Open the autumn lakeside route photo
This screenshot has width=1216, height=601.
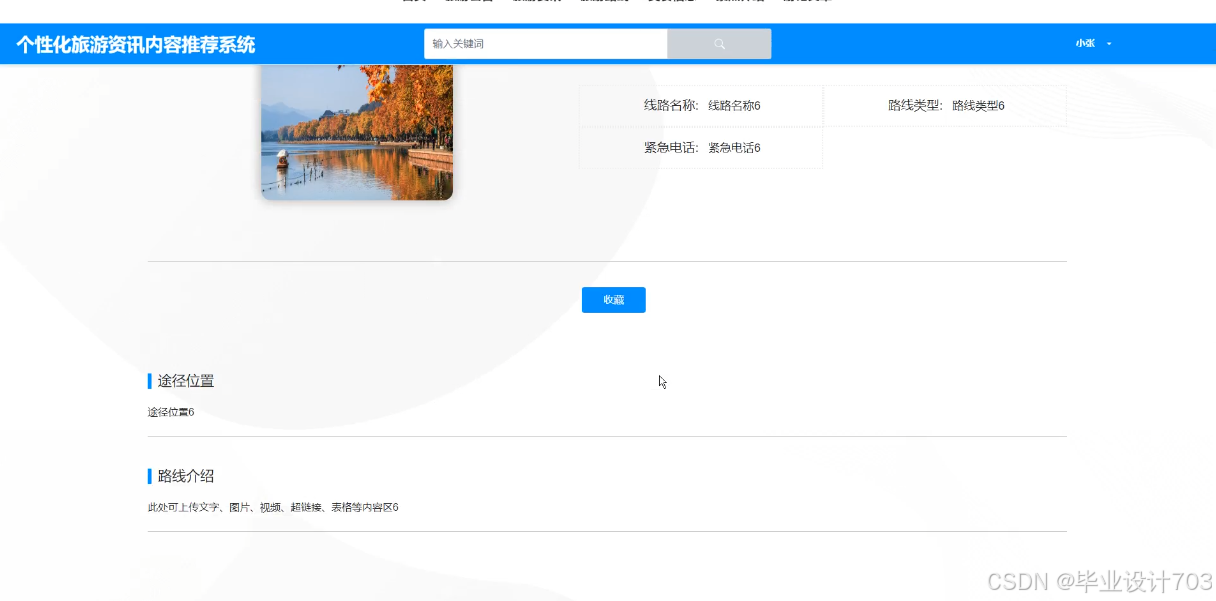click(357, 132)
